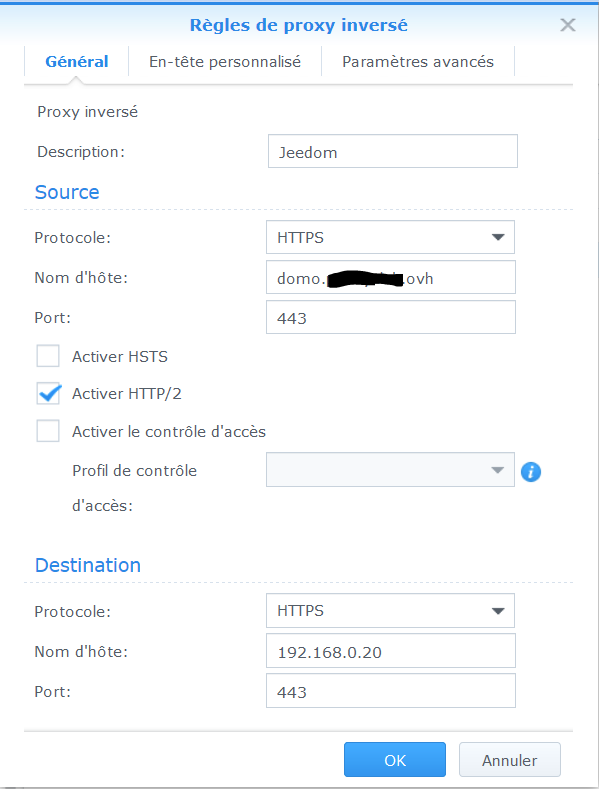Viewport: 599px width, 789px height.
Task: Close the reverse proxy rules dialog
Action: 567,25
